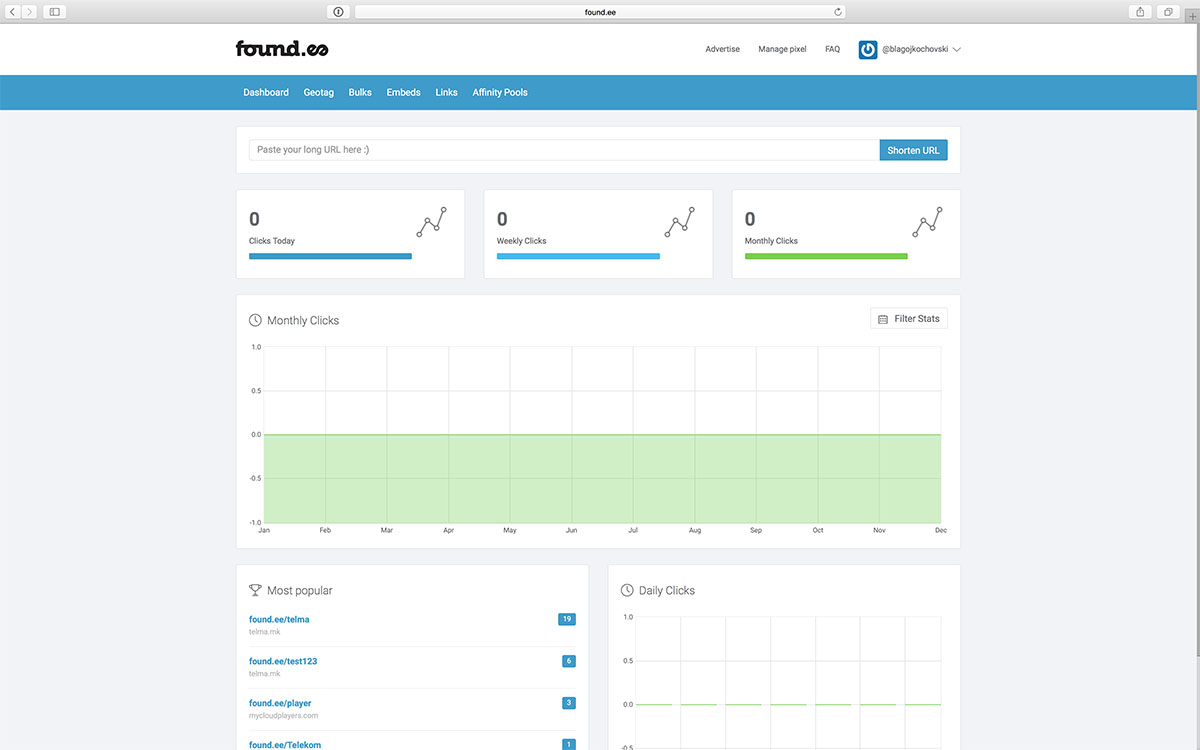Screen dimensions: 1200x750
Task: Show all tabs overview in Safari
Action: click(1168, 12)
